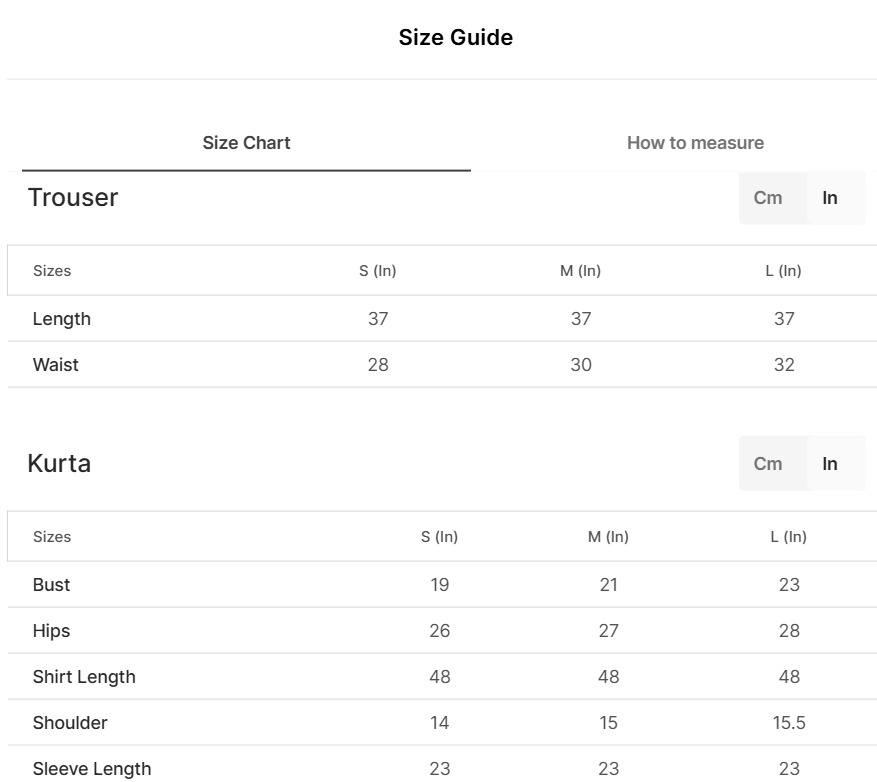Switch Kurta measurements to Cm

(x=768, y=464)
